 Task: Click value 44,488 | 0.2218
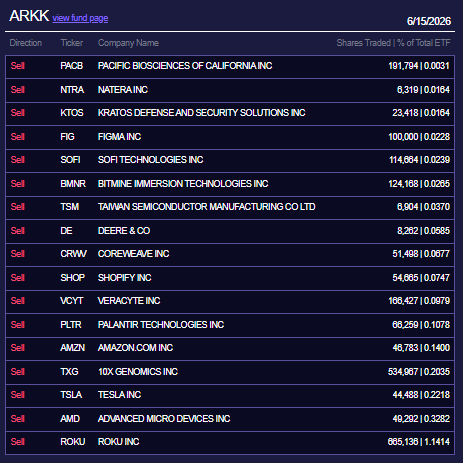point(421,395)
